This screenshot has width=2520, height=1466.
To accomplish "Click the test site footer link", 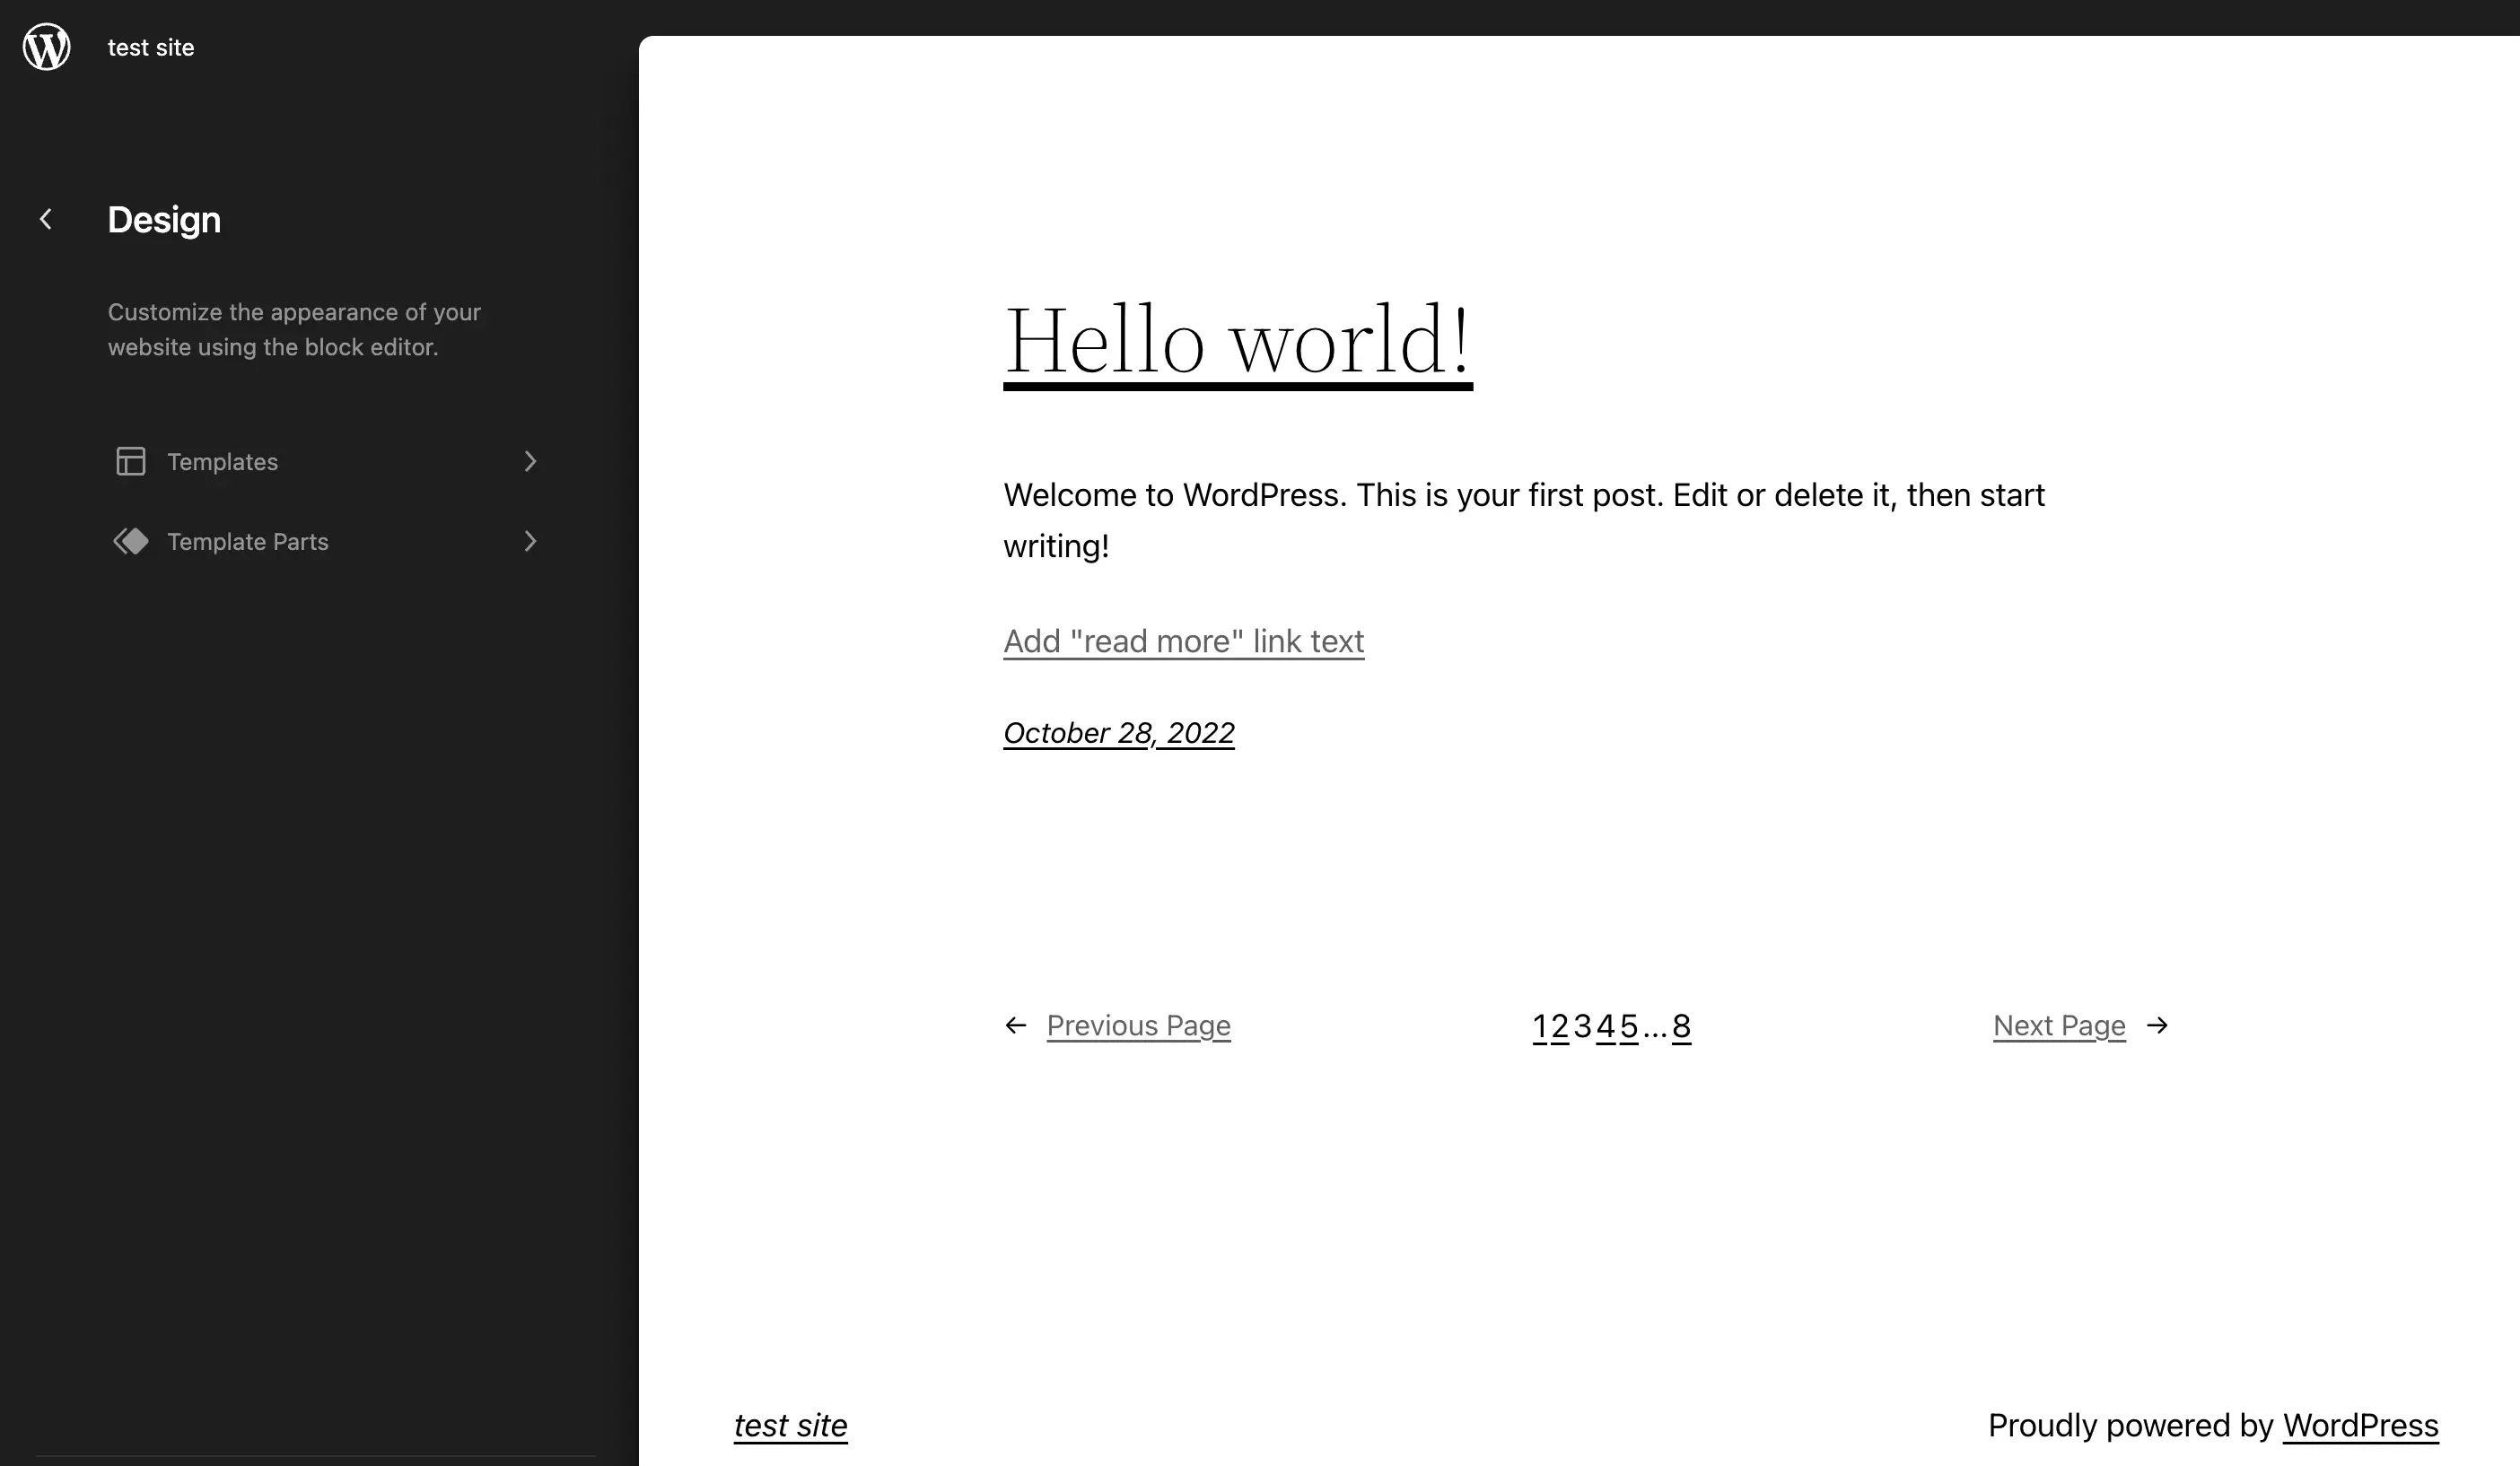I will (x=791, y=1426).
